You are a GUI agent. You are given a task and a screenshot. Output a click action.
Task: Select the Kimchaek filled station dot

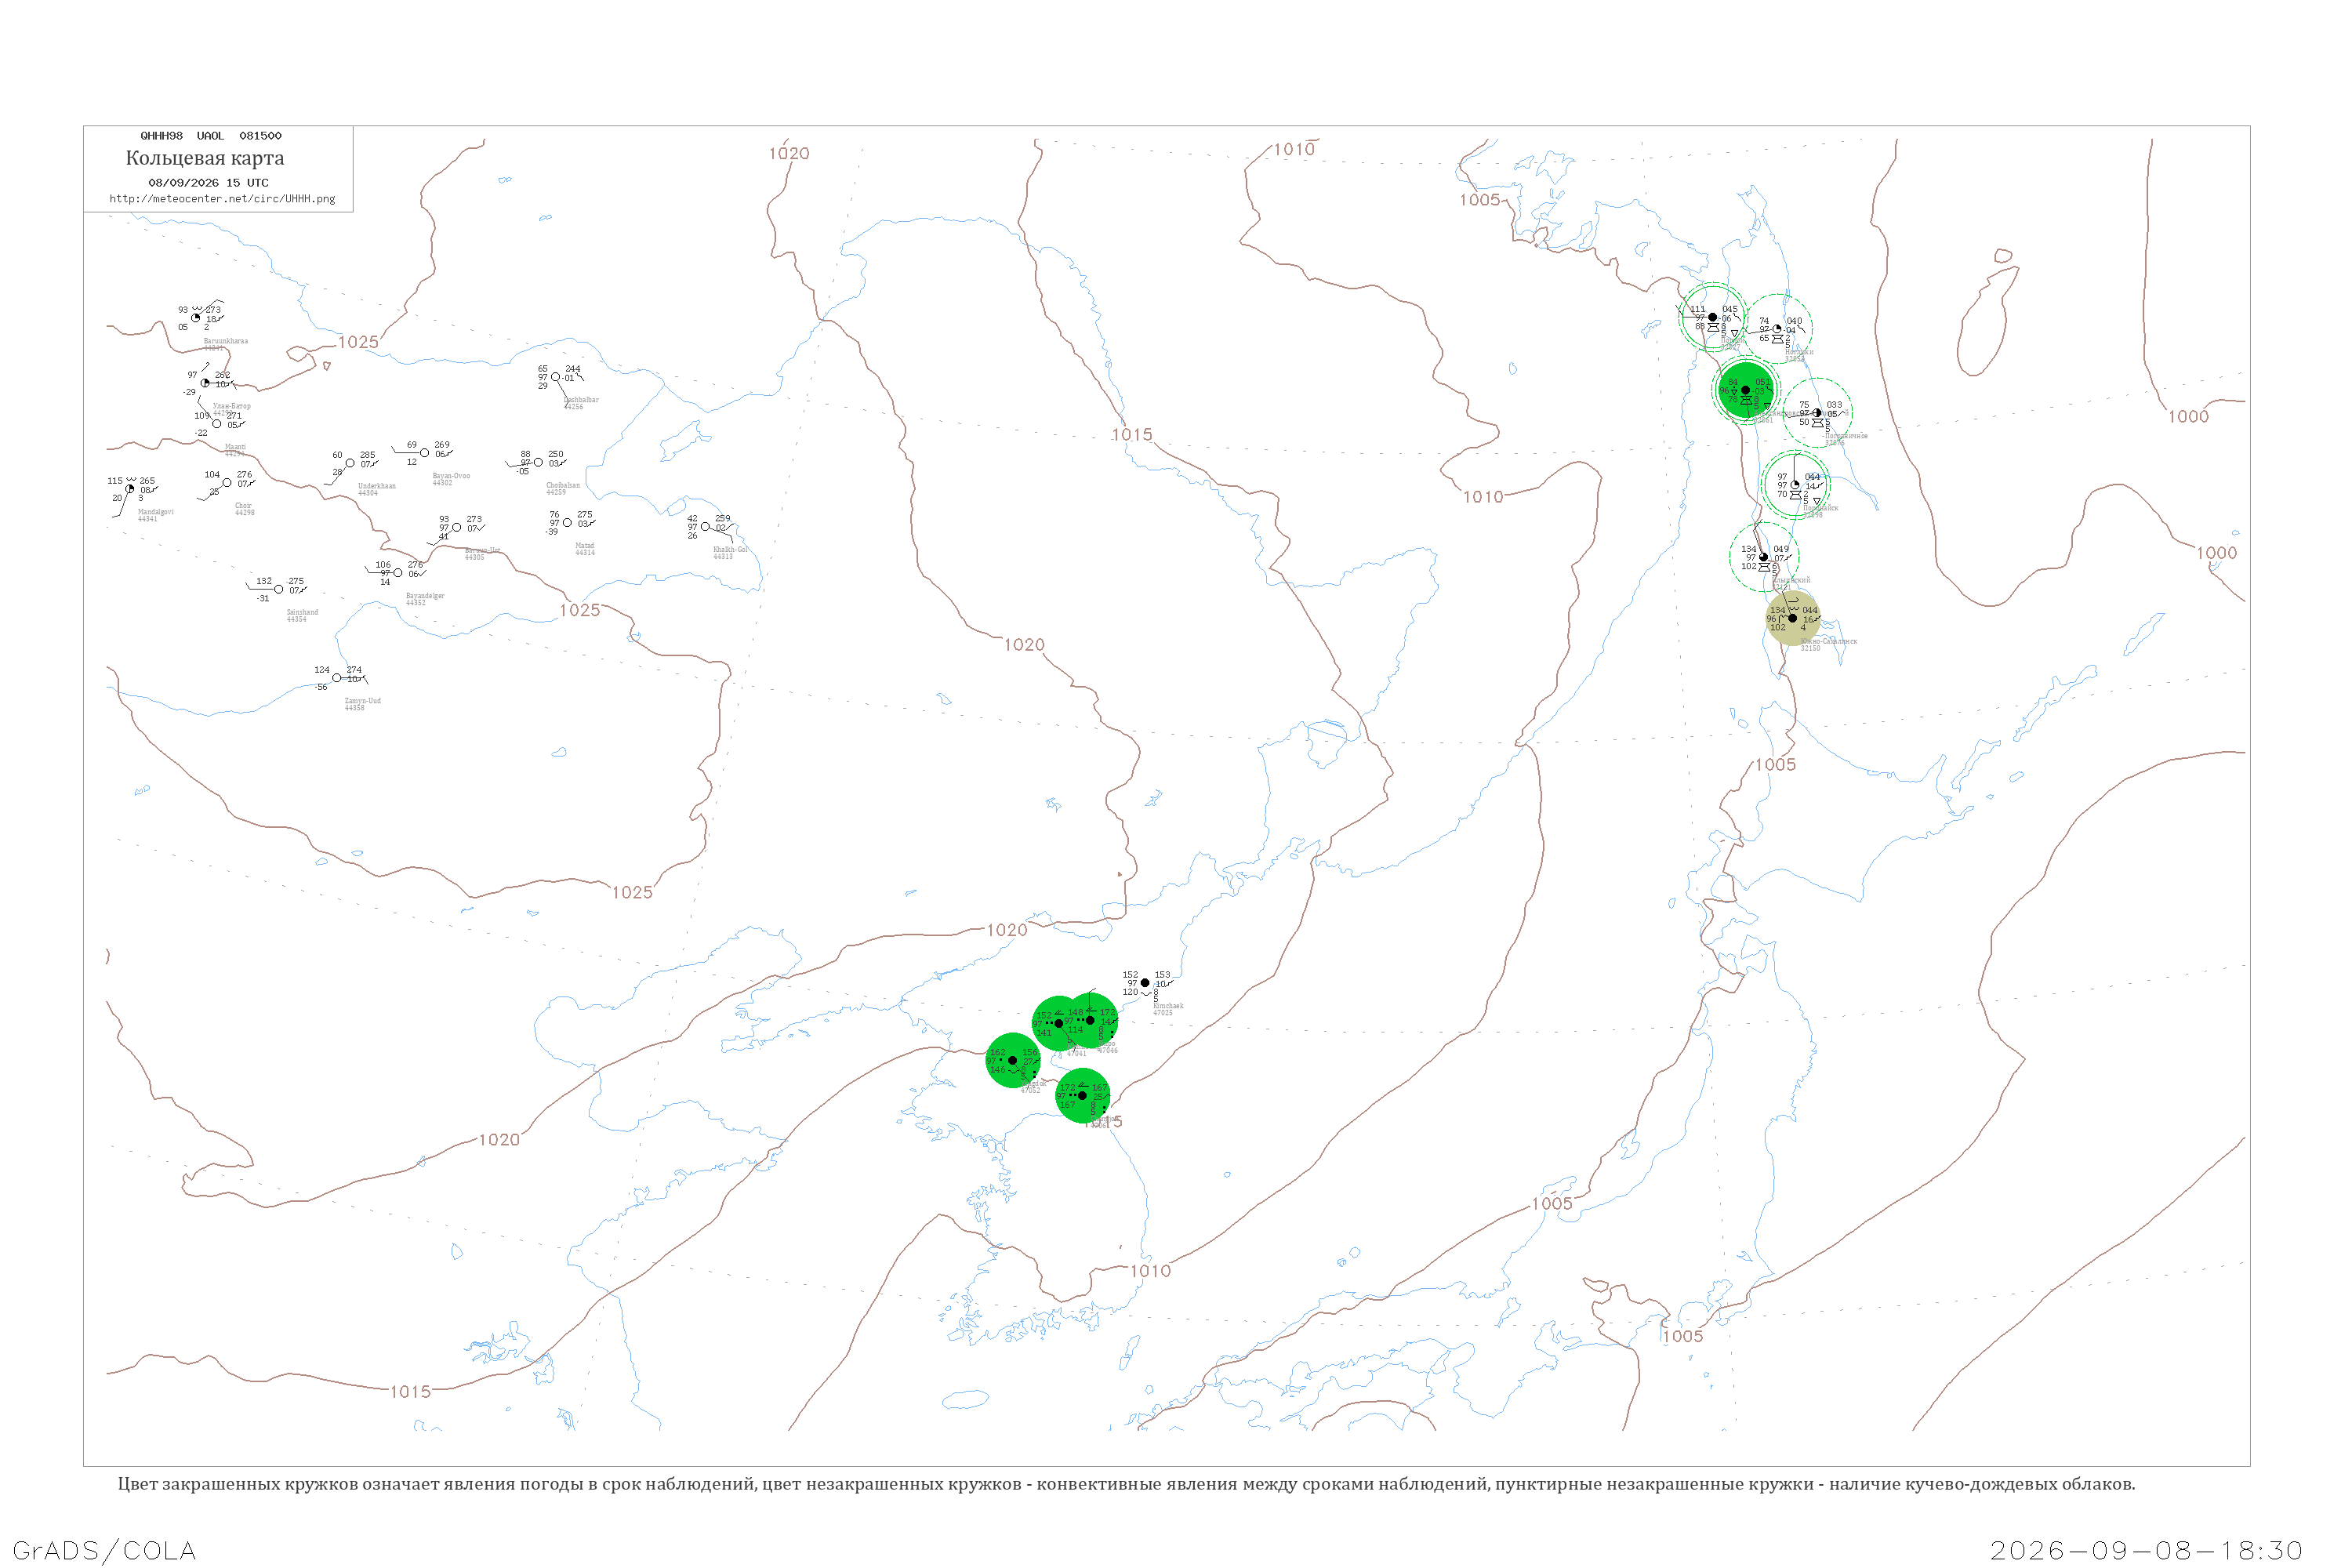point(1145,983)
